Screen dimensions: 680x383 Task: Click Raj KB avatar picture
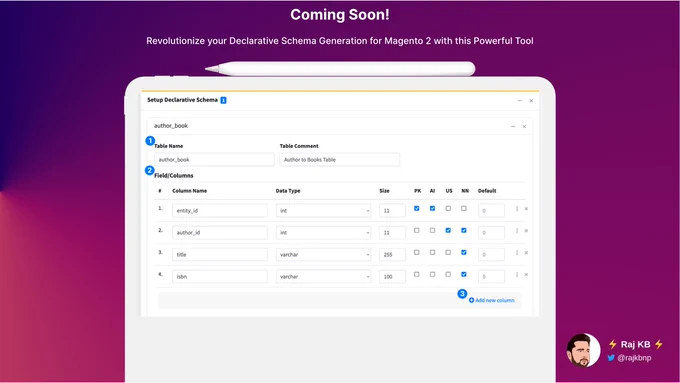click(583, 350)
